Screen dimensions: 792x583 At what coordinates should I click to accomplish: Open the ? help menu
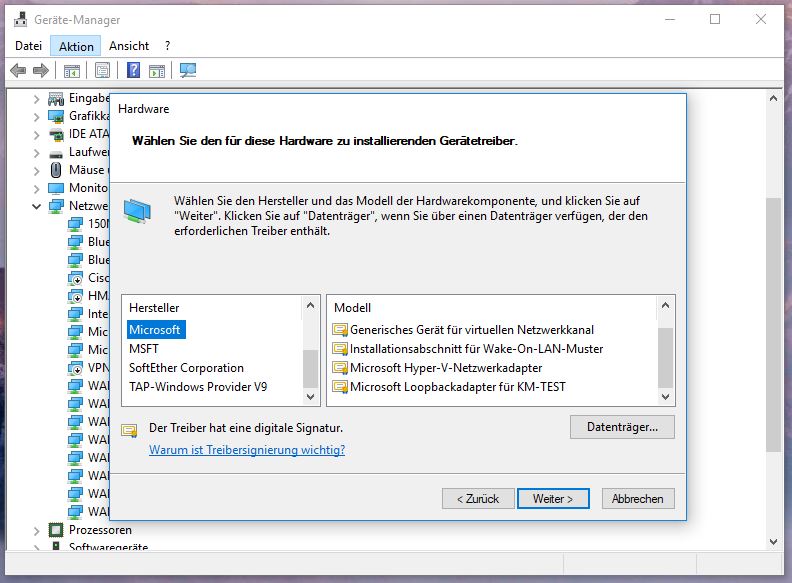coord(167,46)
